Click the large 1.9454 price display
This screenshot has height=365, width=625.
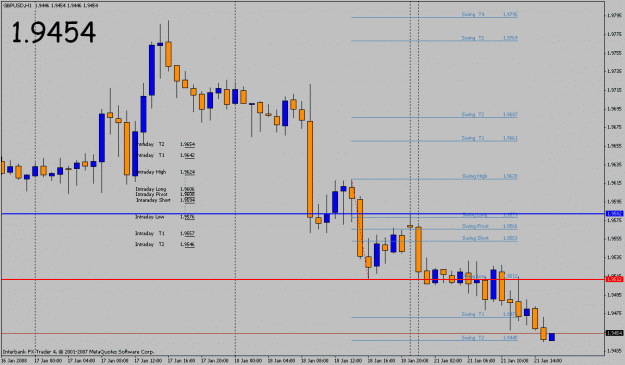tap(53, 32)
